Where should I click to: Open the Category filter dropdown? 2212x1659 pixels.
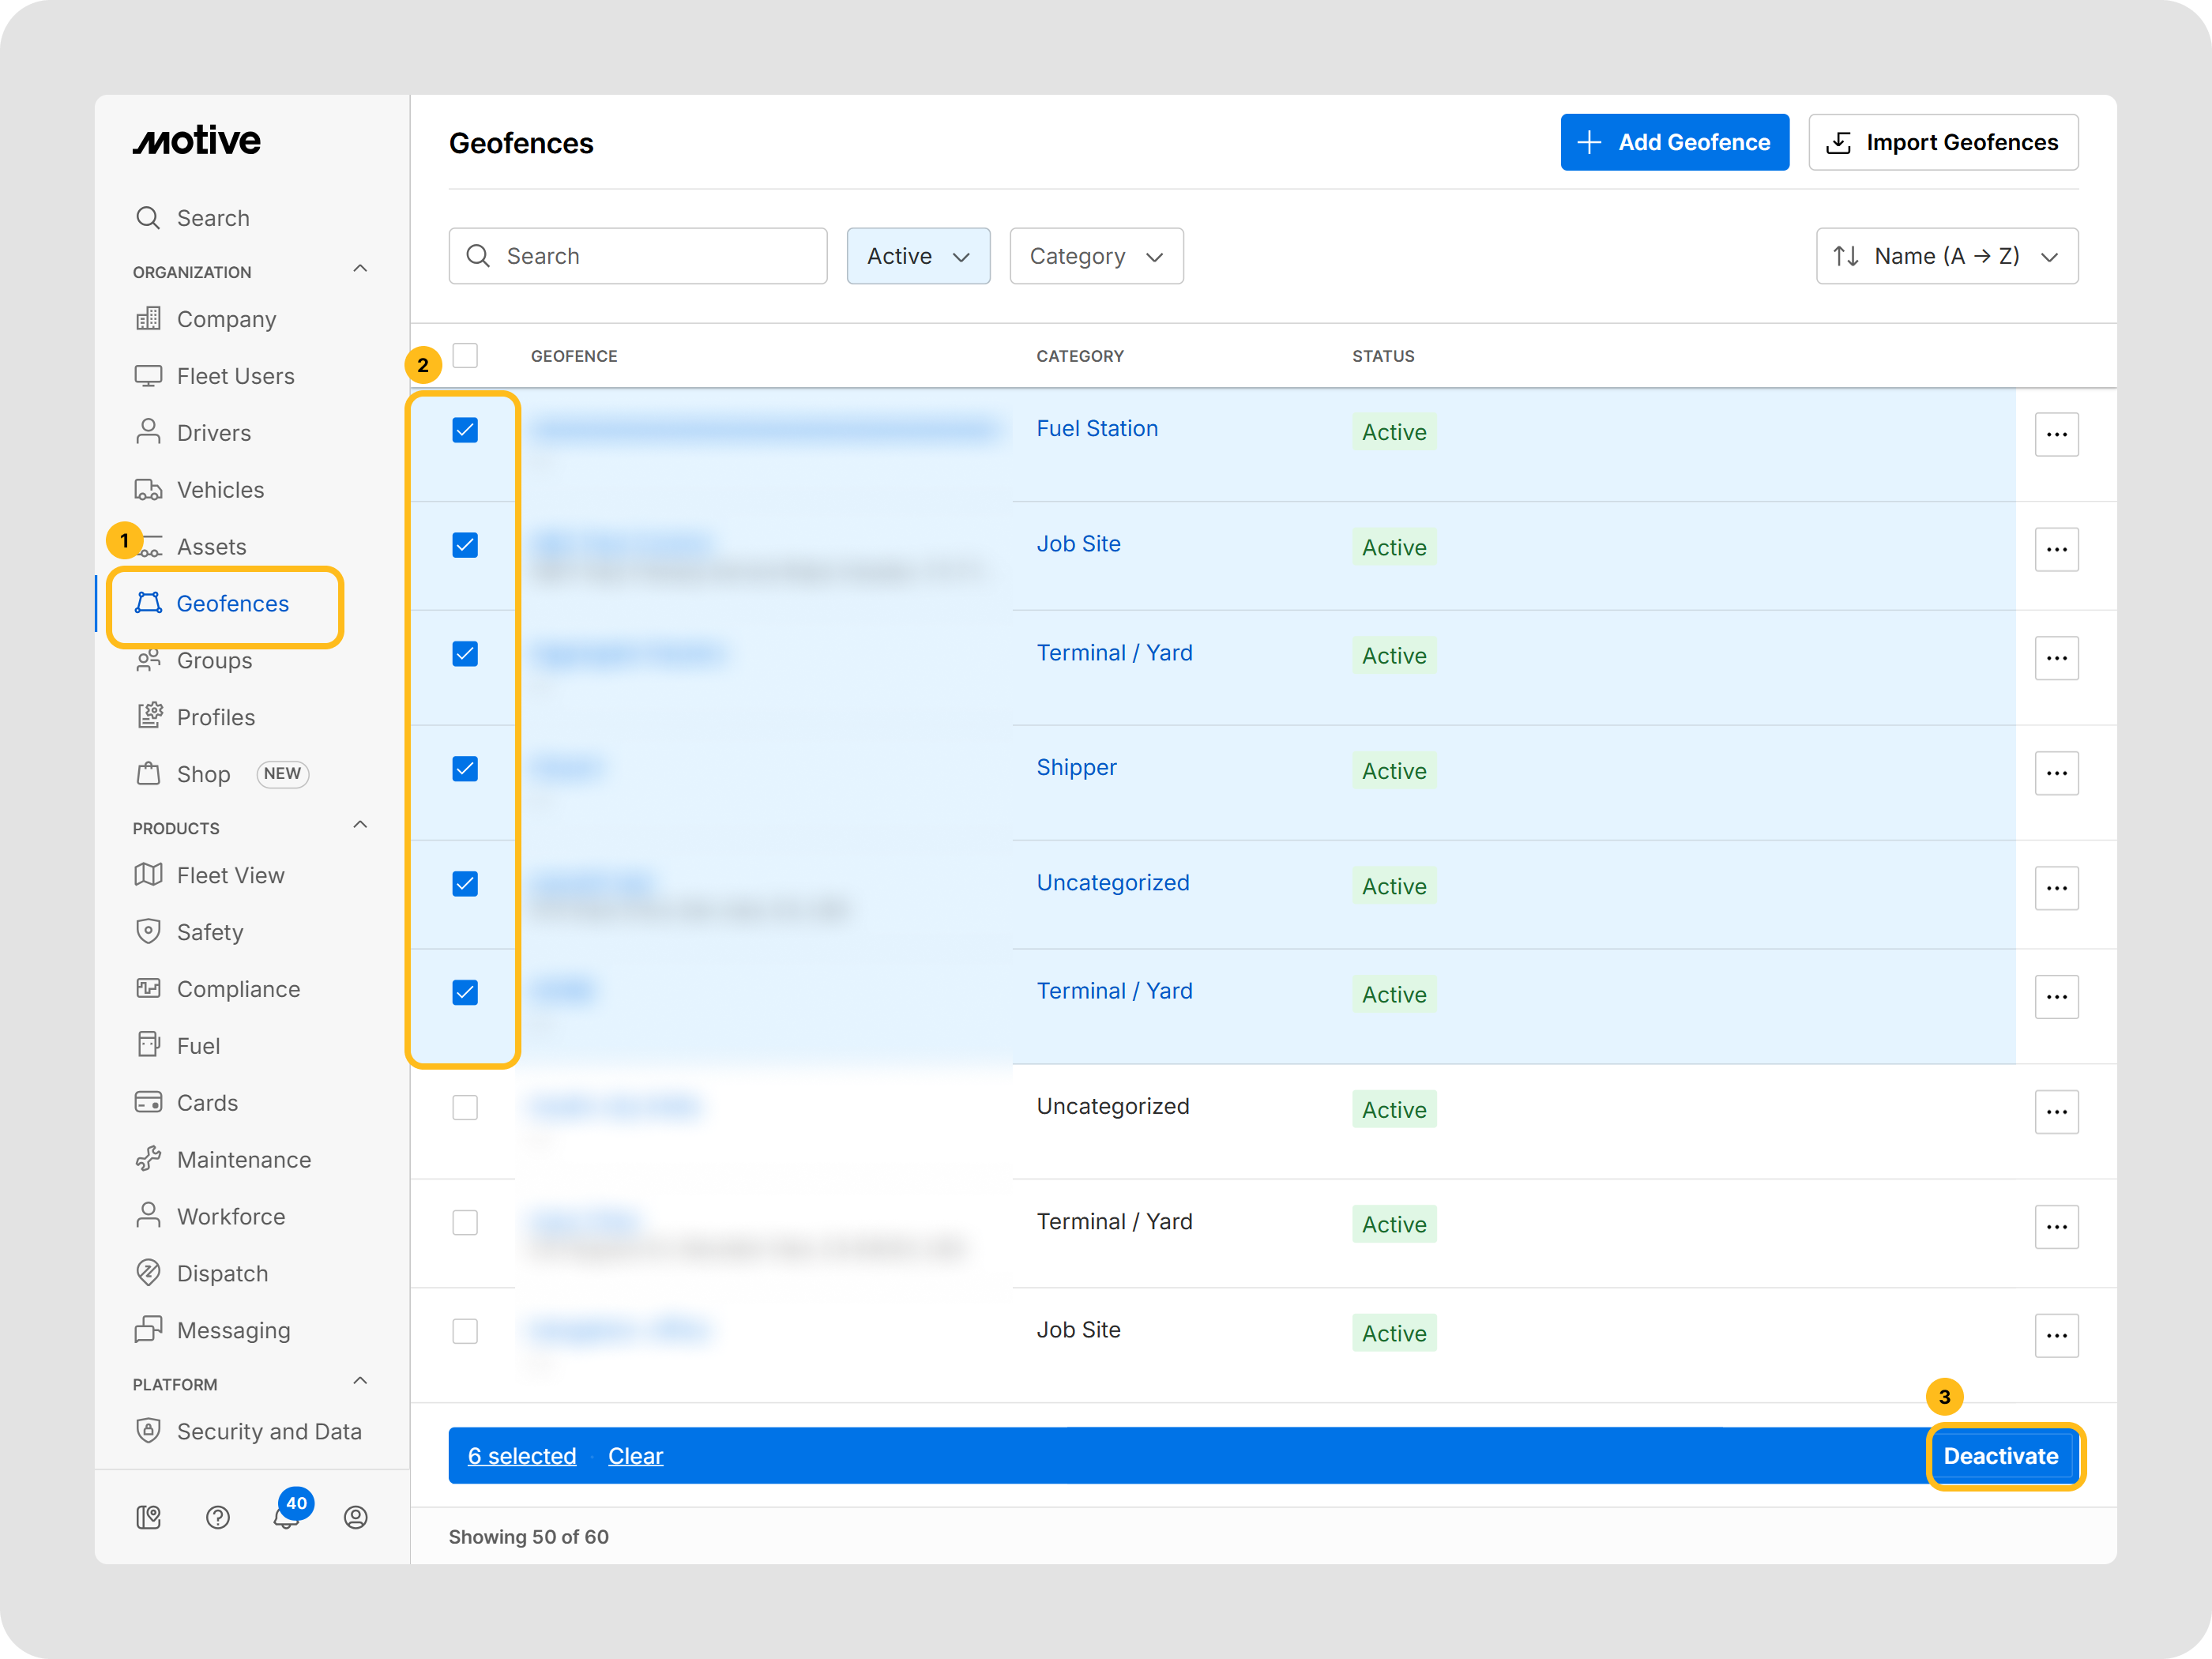(1096, 256)
